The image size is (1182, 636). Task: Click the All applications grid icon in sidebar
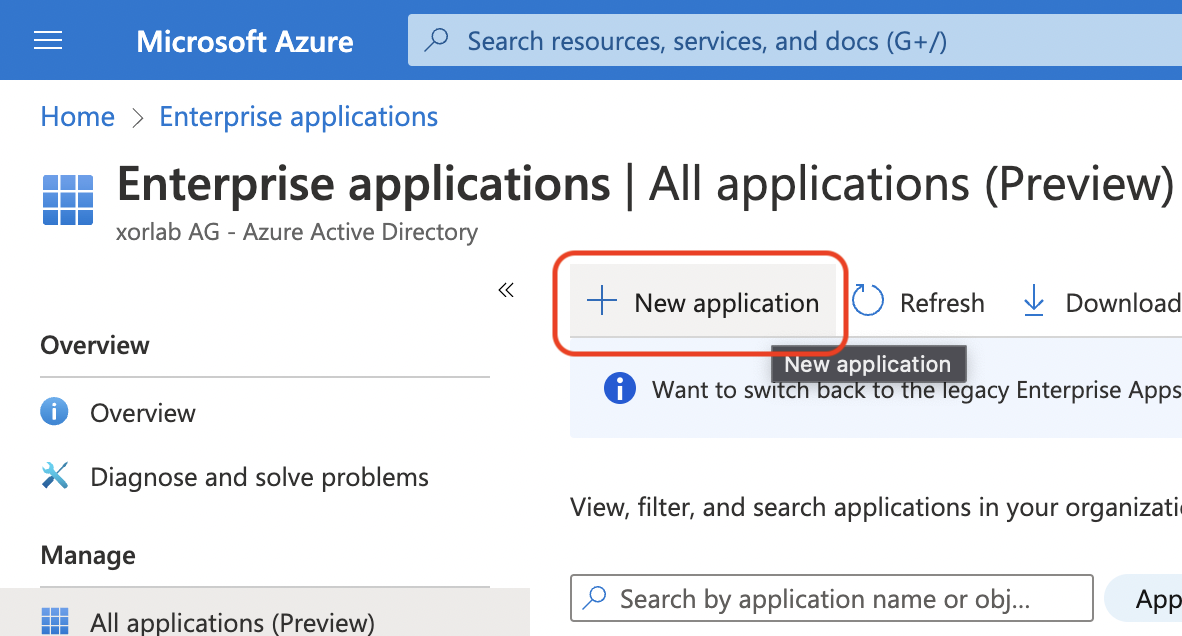[54, 621]
